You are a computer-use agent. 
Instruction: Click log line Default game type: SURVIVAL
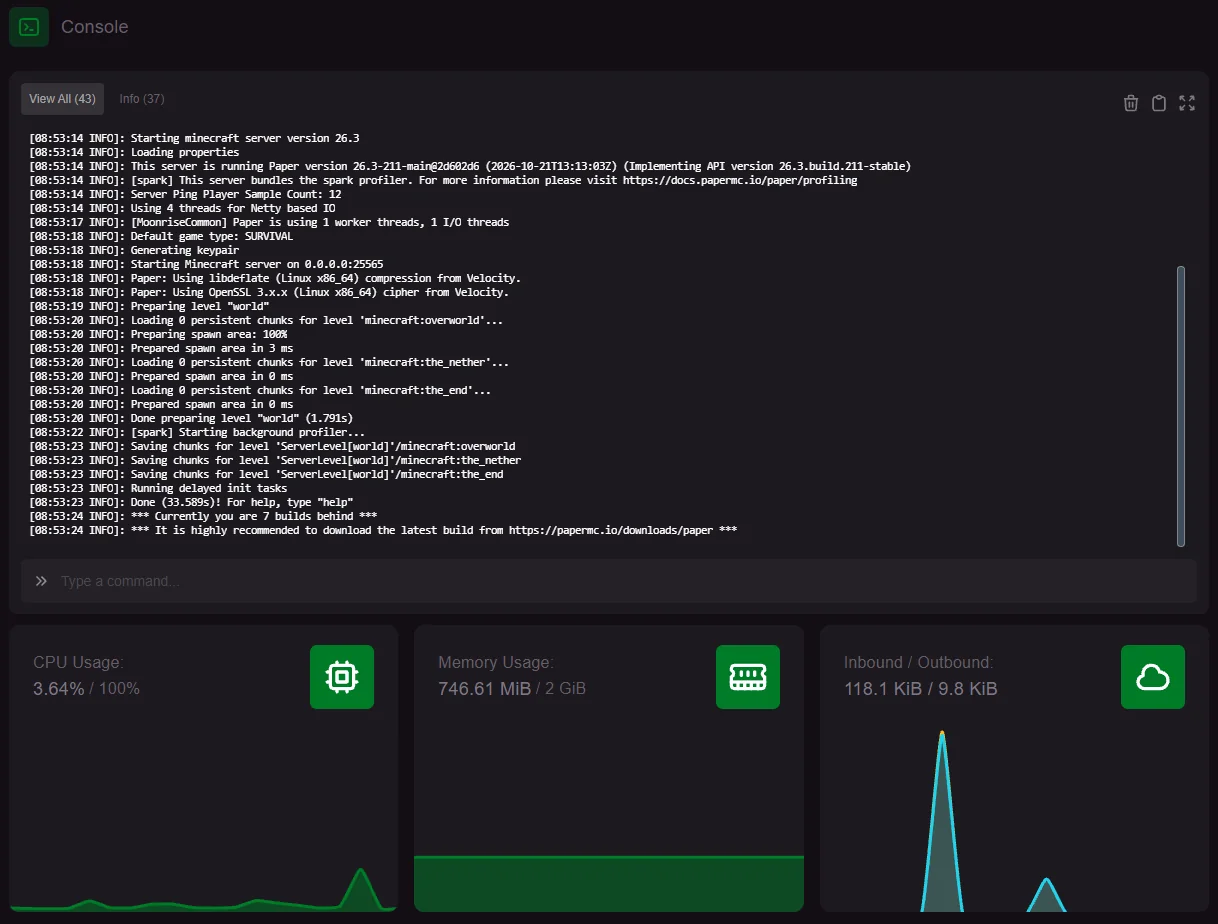[x=162, y=236]
